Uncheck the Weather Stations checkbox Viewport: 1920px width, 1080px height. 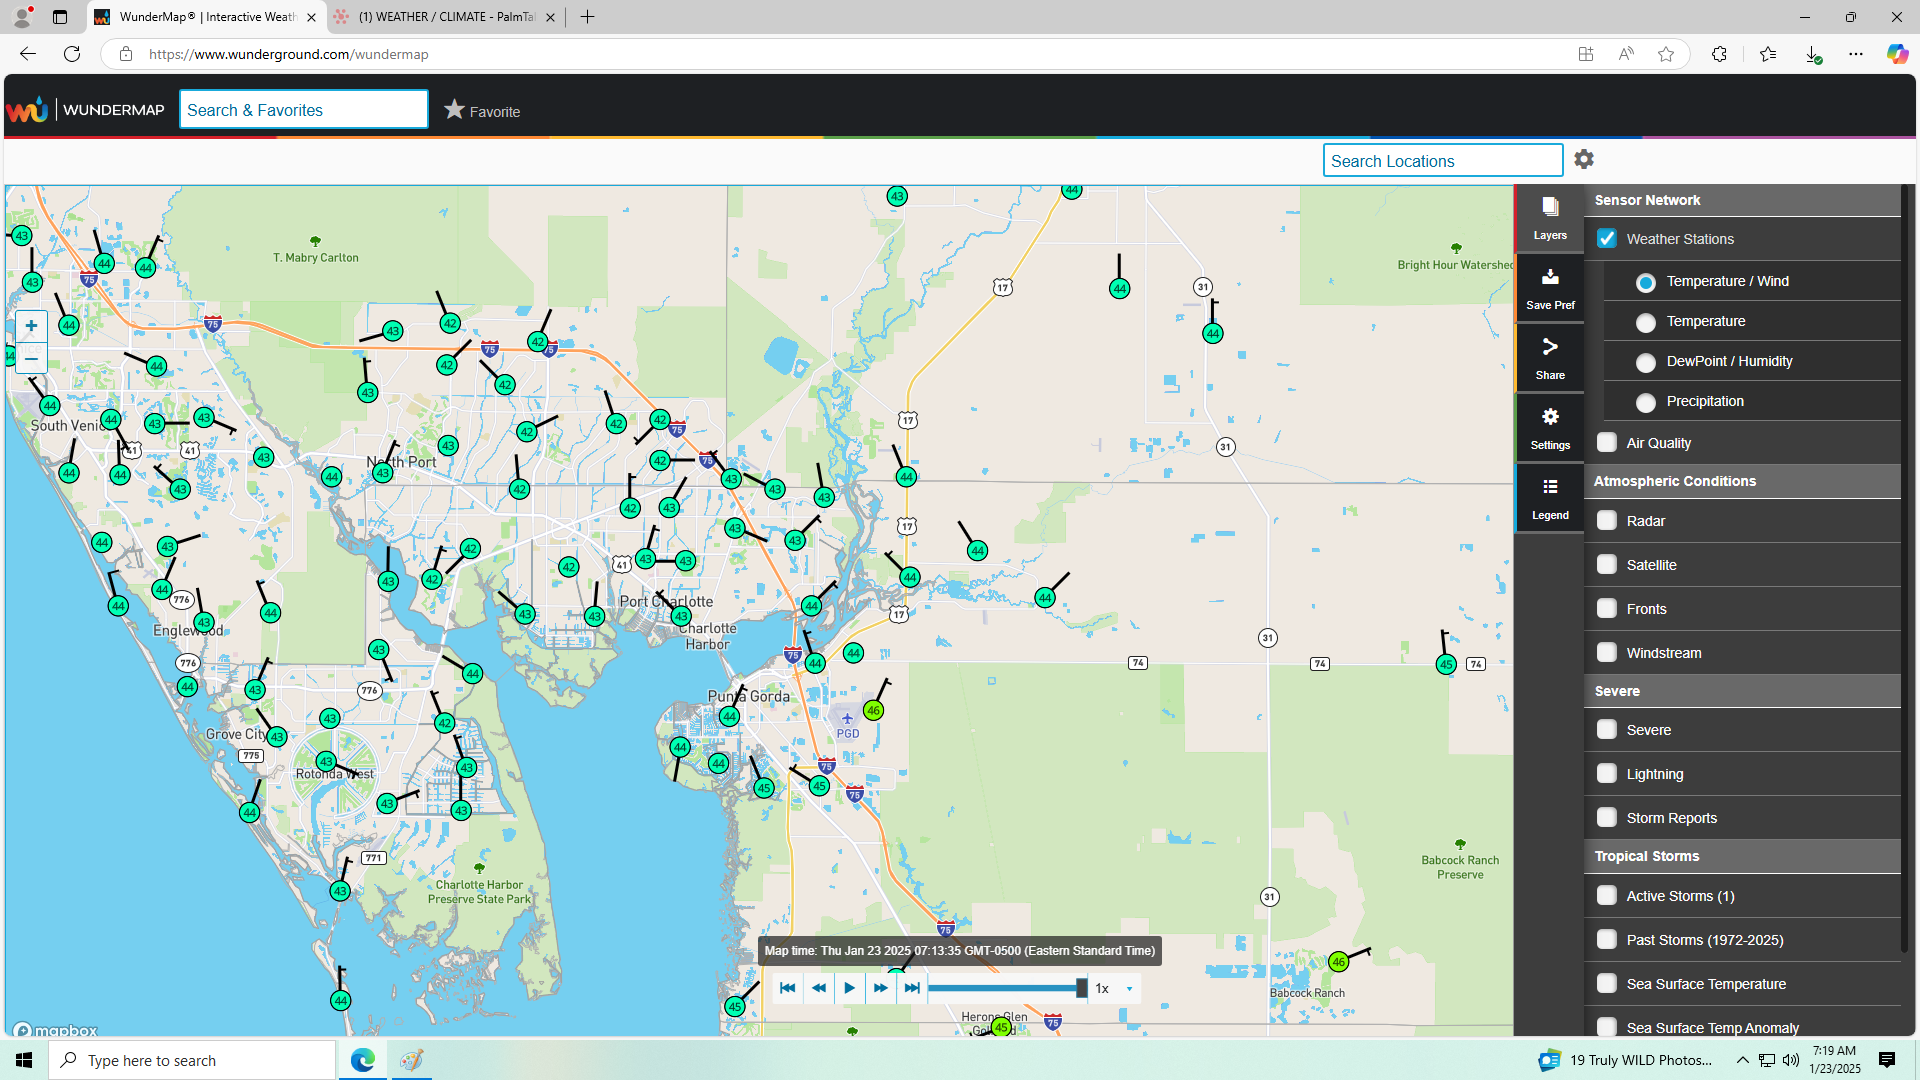point(1607,239)
